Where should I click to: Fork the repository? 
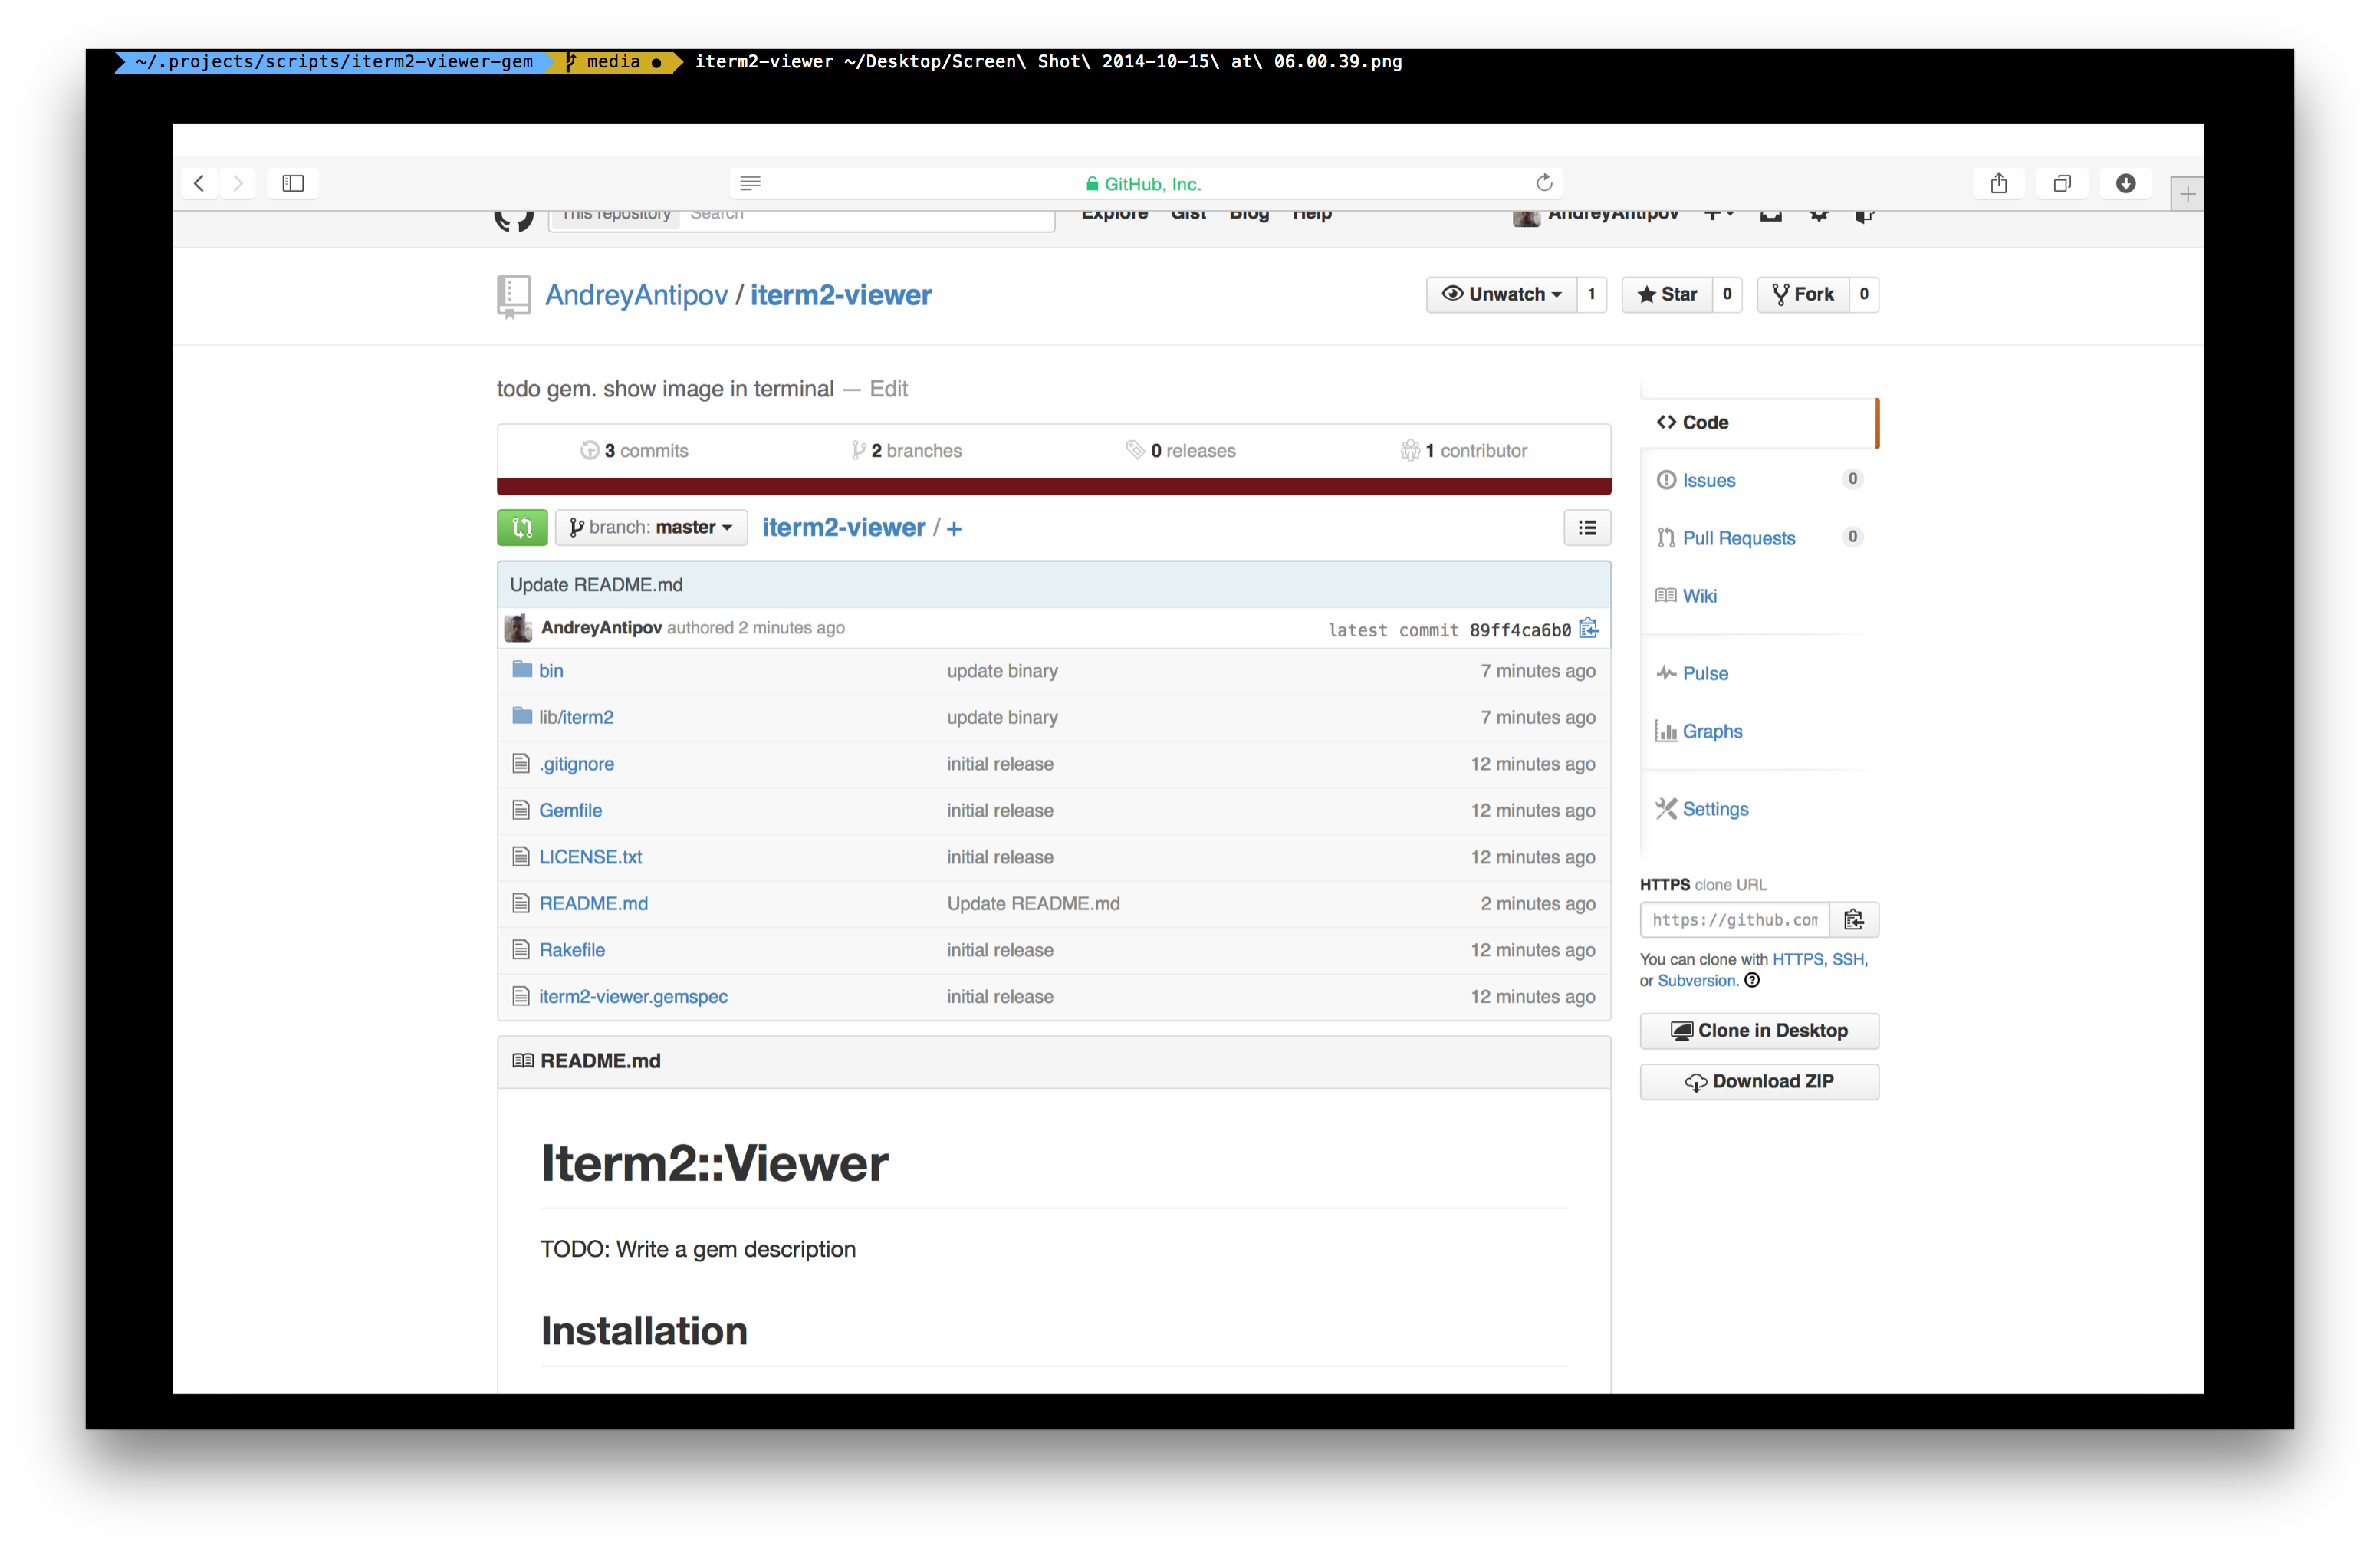pos(1802,294)
